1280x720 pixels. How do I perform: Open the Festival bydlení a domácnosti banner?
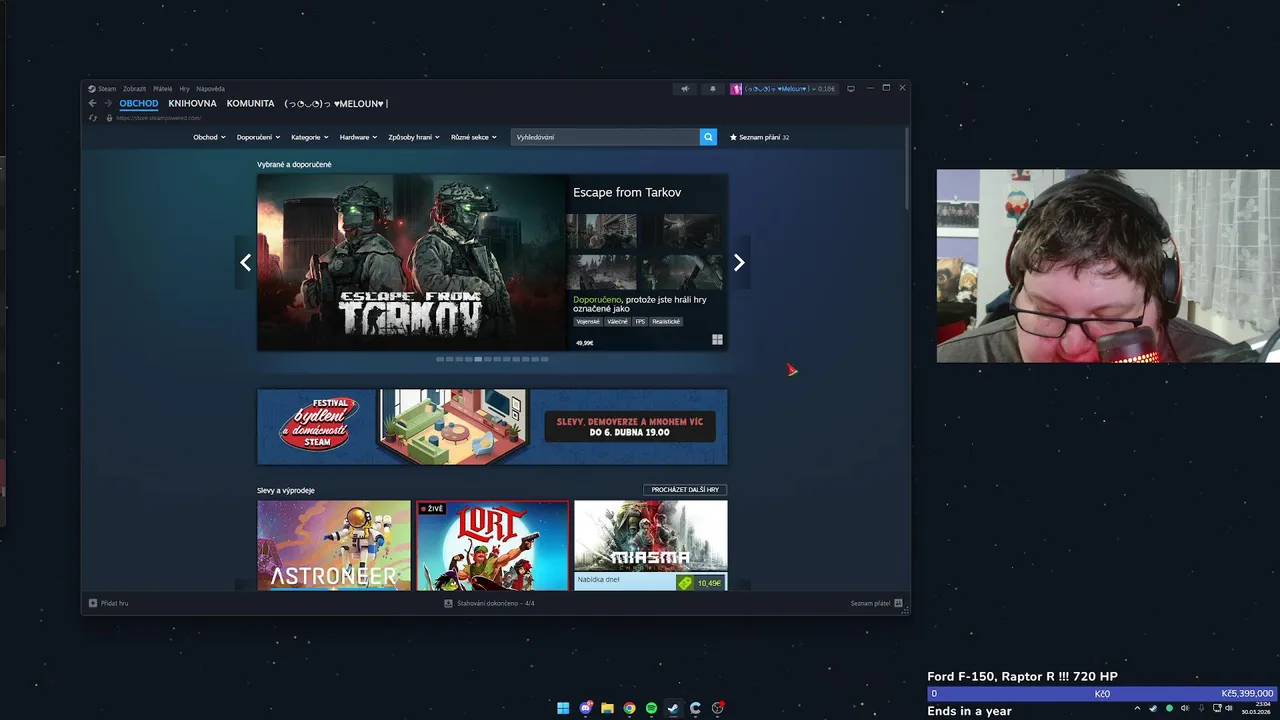pos(492,427)
